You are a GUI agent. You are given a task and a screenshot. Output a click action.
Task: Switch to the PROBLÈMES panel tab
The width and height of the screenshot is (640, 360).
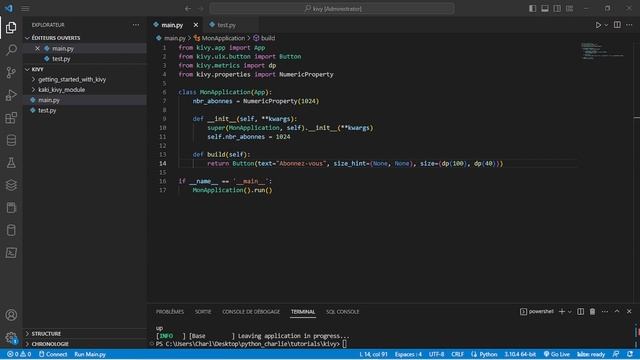pyautogui.click(x=170, y=311)
